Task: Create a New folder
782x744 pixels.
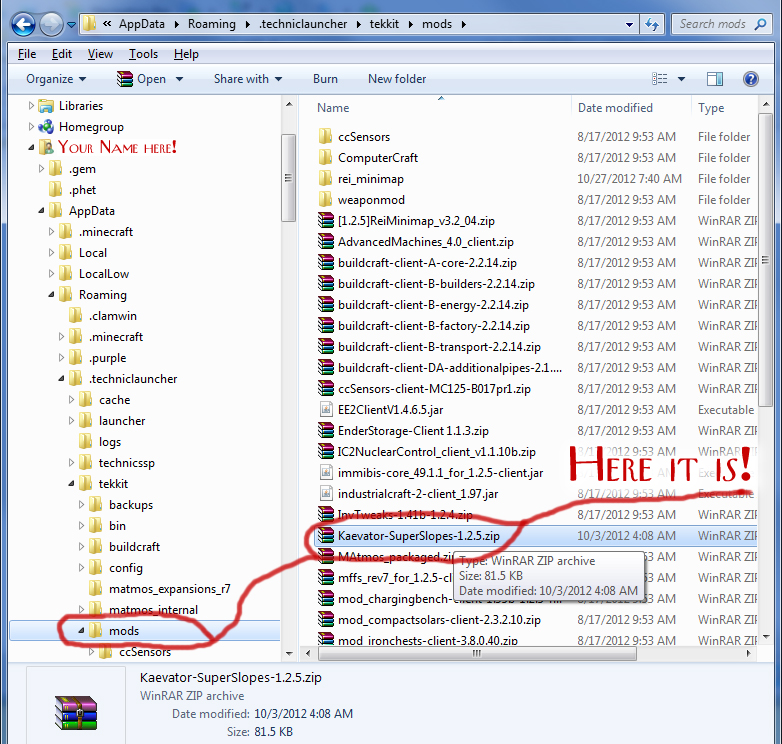Action: pyautogui.click(x=397, y=79)
